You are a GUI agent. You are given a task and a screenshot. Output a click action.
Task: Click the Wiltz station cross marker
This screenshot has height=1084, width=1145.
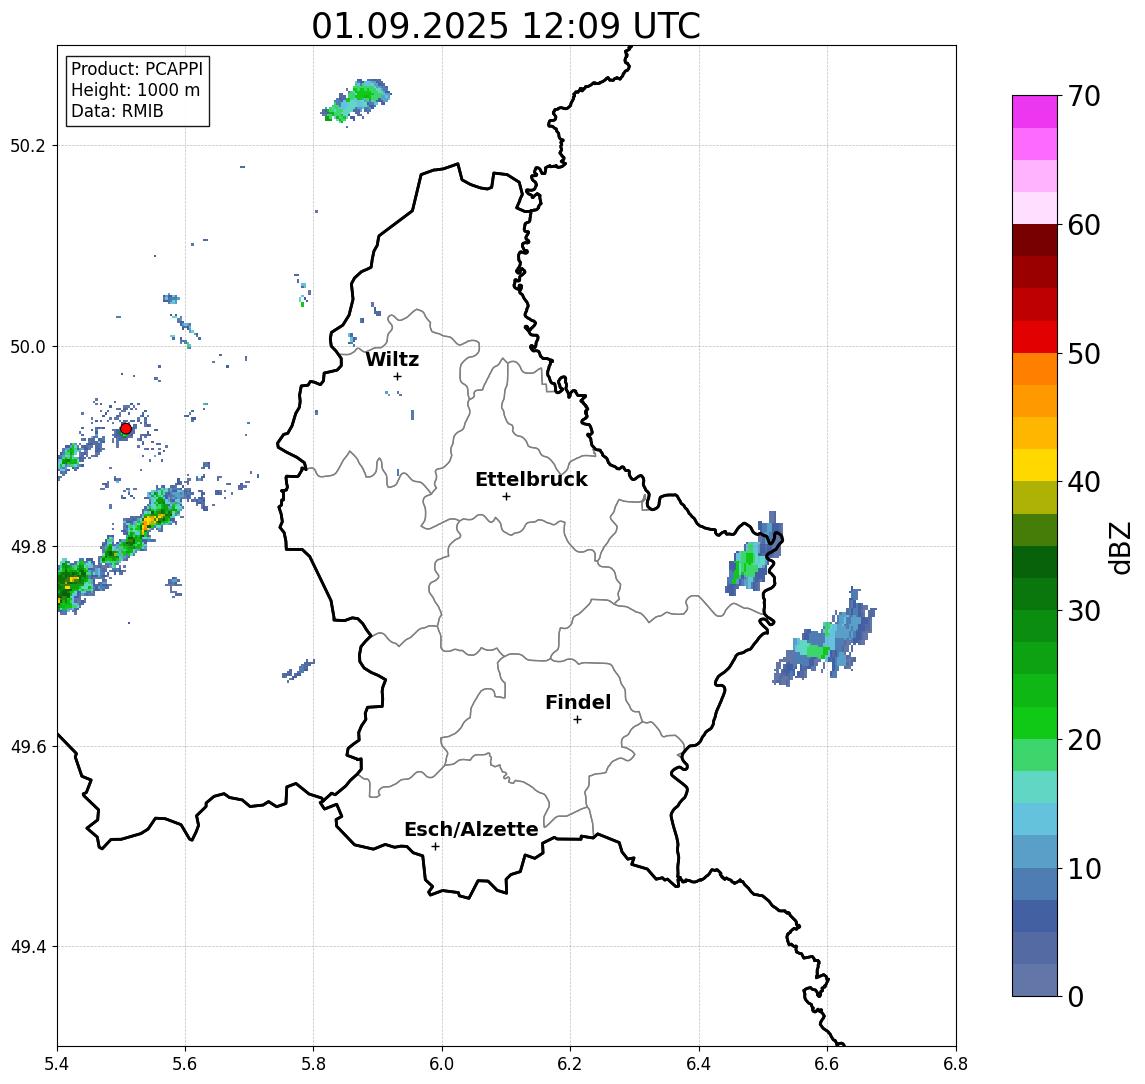[x=397, y=377]
